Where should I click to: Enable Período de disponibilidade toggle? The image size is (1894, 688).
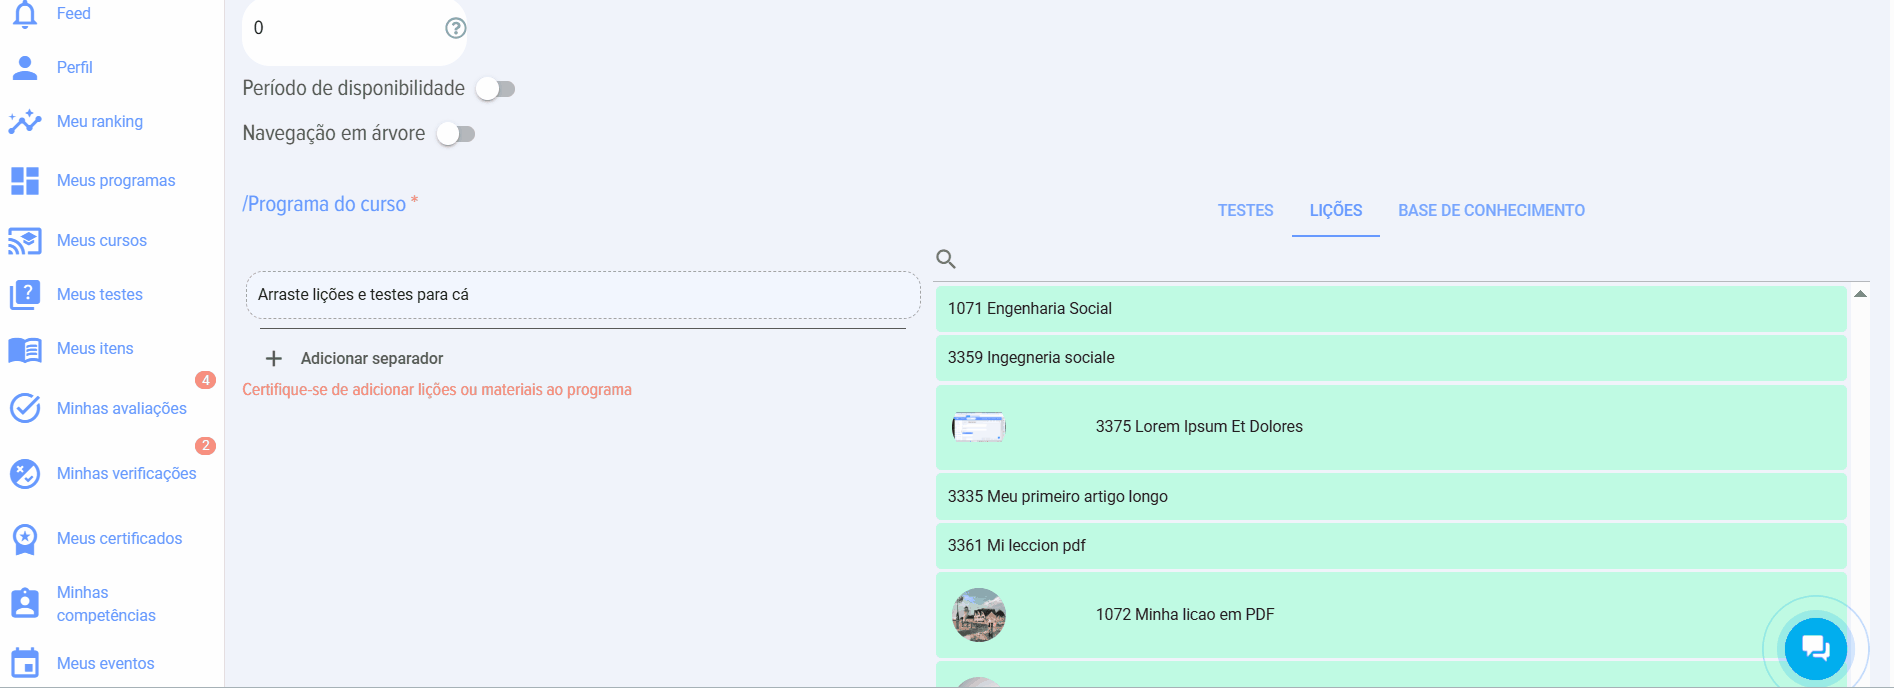[x=495, y=89]
